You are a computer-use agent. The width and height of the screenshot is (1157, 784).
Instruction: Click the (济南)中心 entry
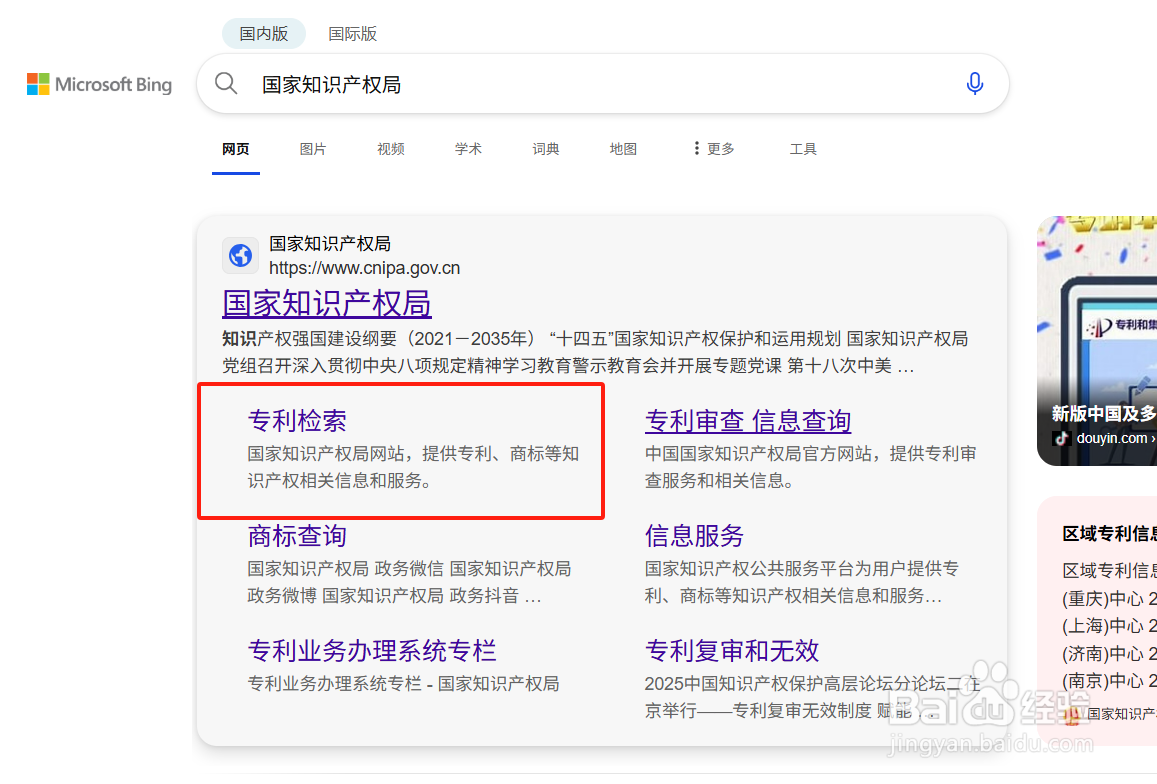(x=1109, y=654)
